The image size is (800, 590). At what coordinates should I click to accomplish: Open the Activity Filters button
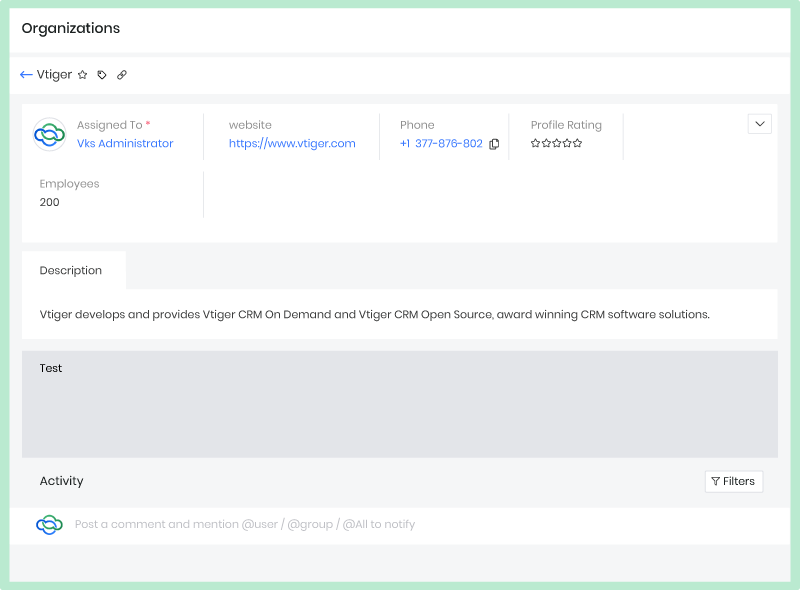[x=733, y=481]
